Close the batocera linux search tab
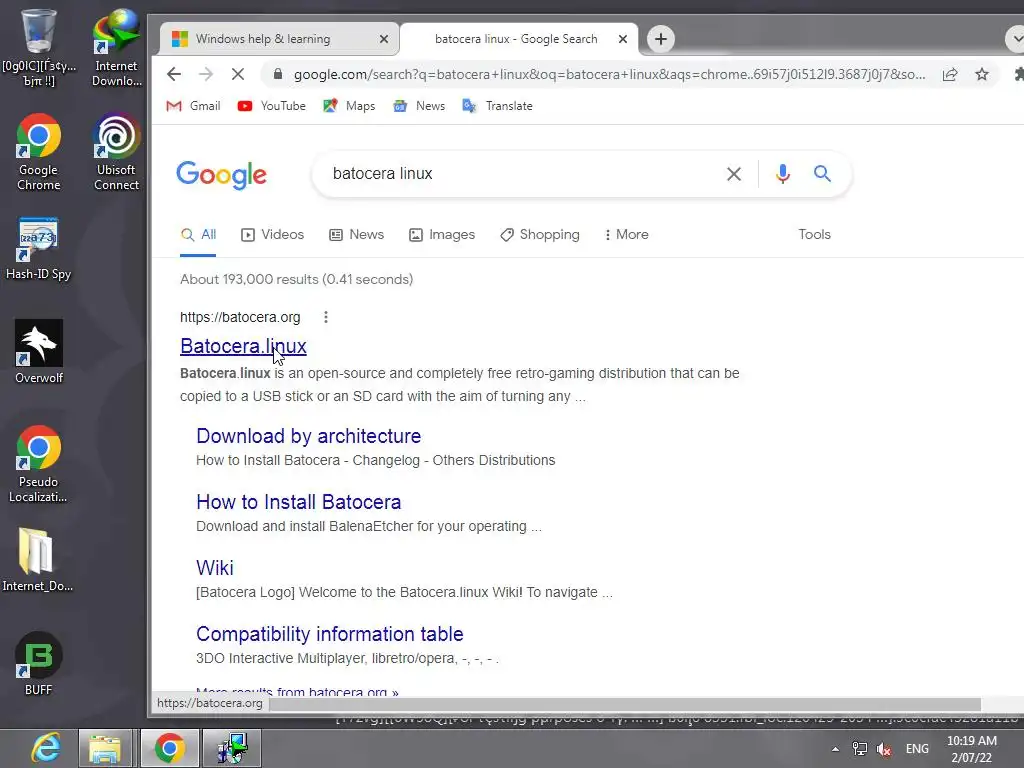The width and height of the screenshot is (1024, 768). [x=623, y=39]
